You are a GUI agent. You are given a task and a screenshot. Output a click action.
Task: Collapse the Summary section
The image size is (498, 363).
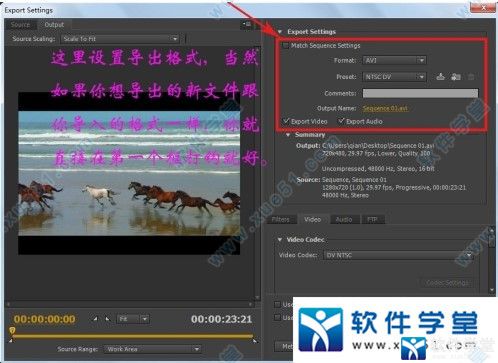pyautogui.click(x=288, y=135)
